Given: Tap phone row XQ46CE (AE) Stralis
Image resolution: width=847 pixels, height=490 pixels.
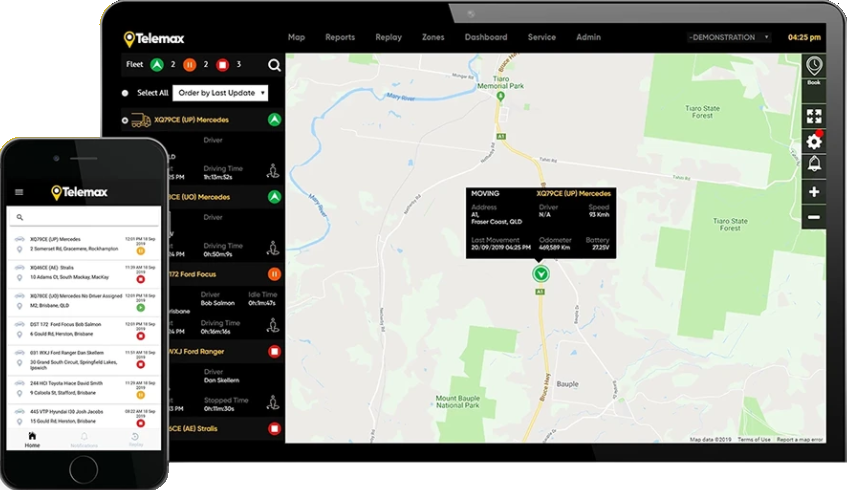Looking at the screenshot, I should 84,273.
